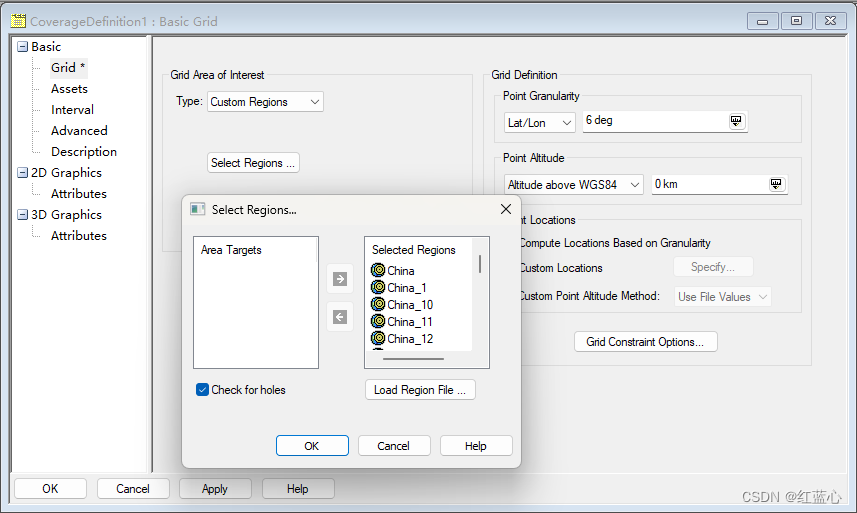Image resolution: width=857 pixels, height=513 pixels.
Task: Open Grid Constraint Options
Action: click(645, 342)
